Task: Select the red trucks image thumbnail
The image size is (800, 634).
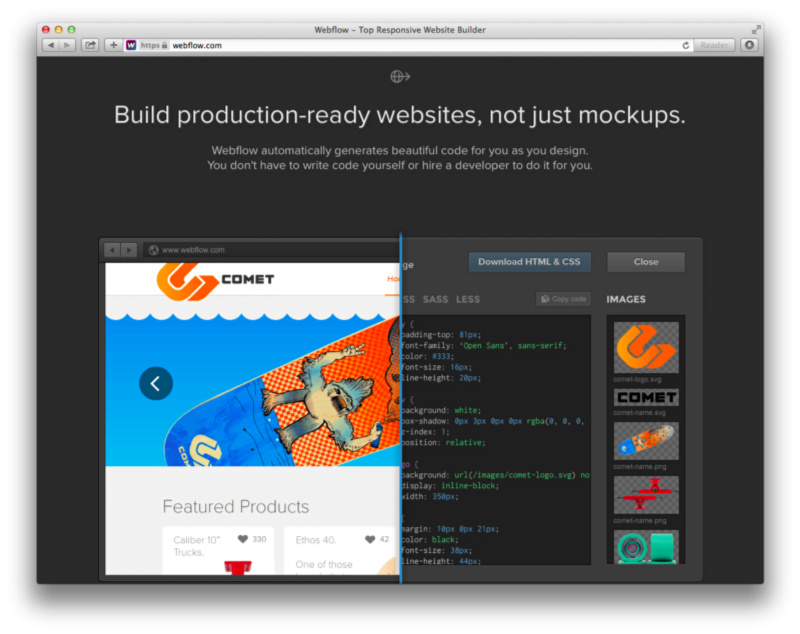Action: pos(646,495)
